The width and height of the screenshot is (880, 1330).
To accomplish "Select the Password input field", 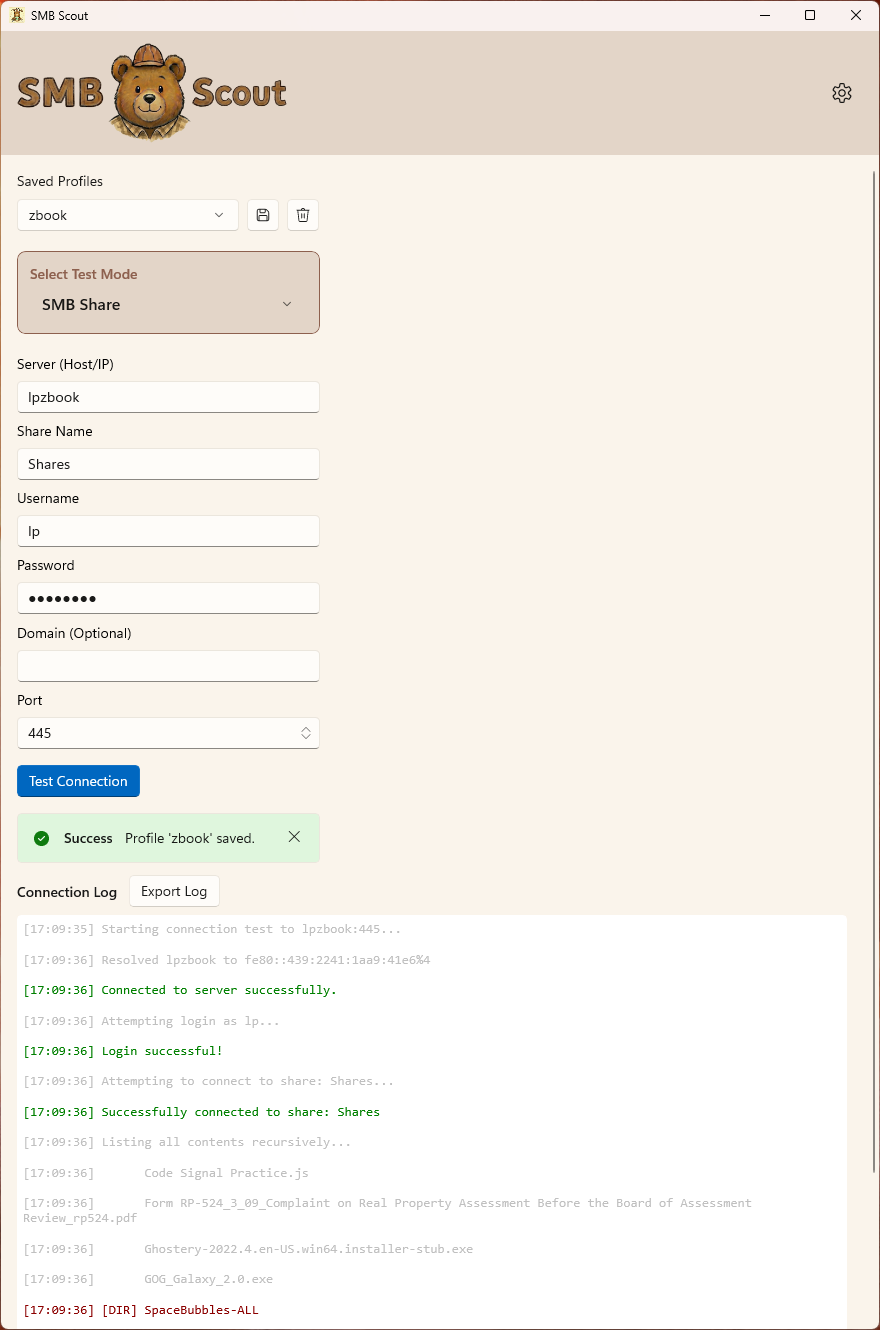I will click(168, 598).
